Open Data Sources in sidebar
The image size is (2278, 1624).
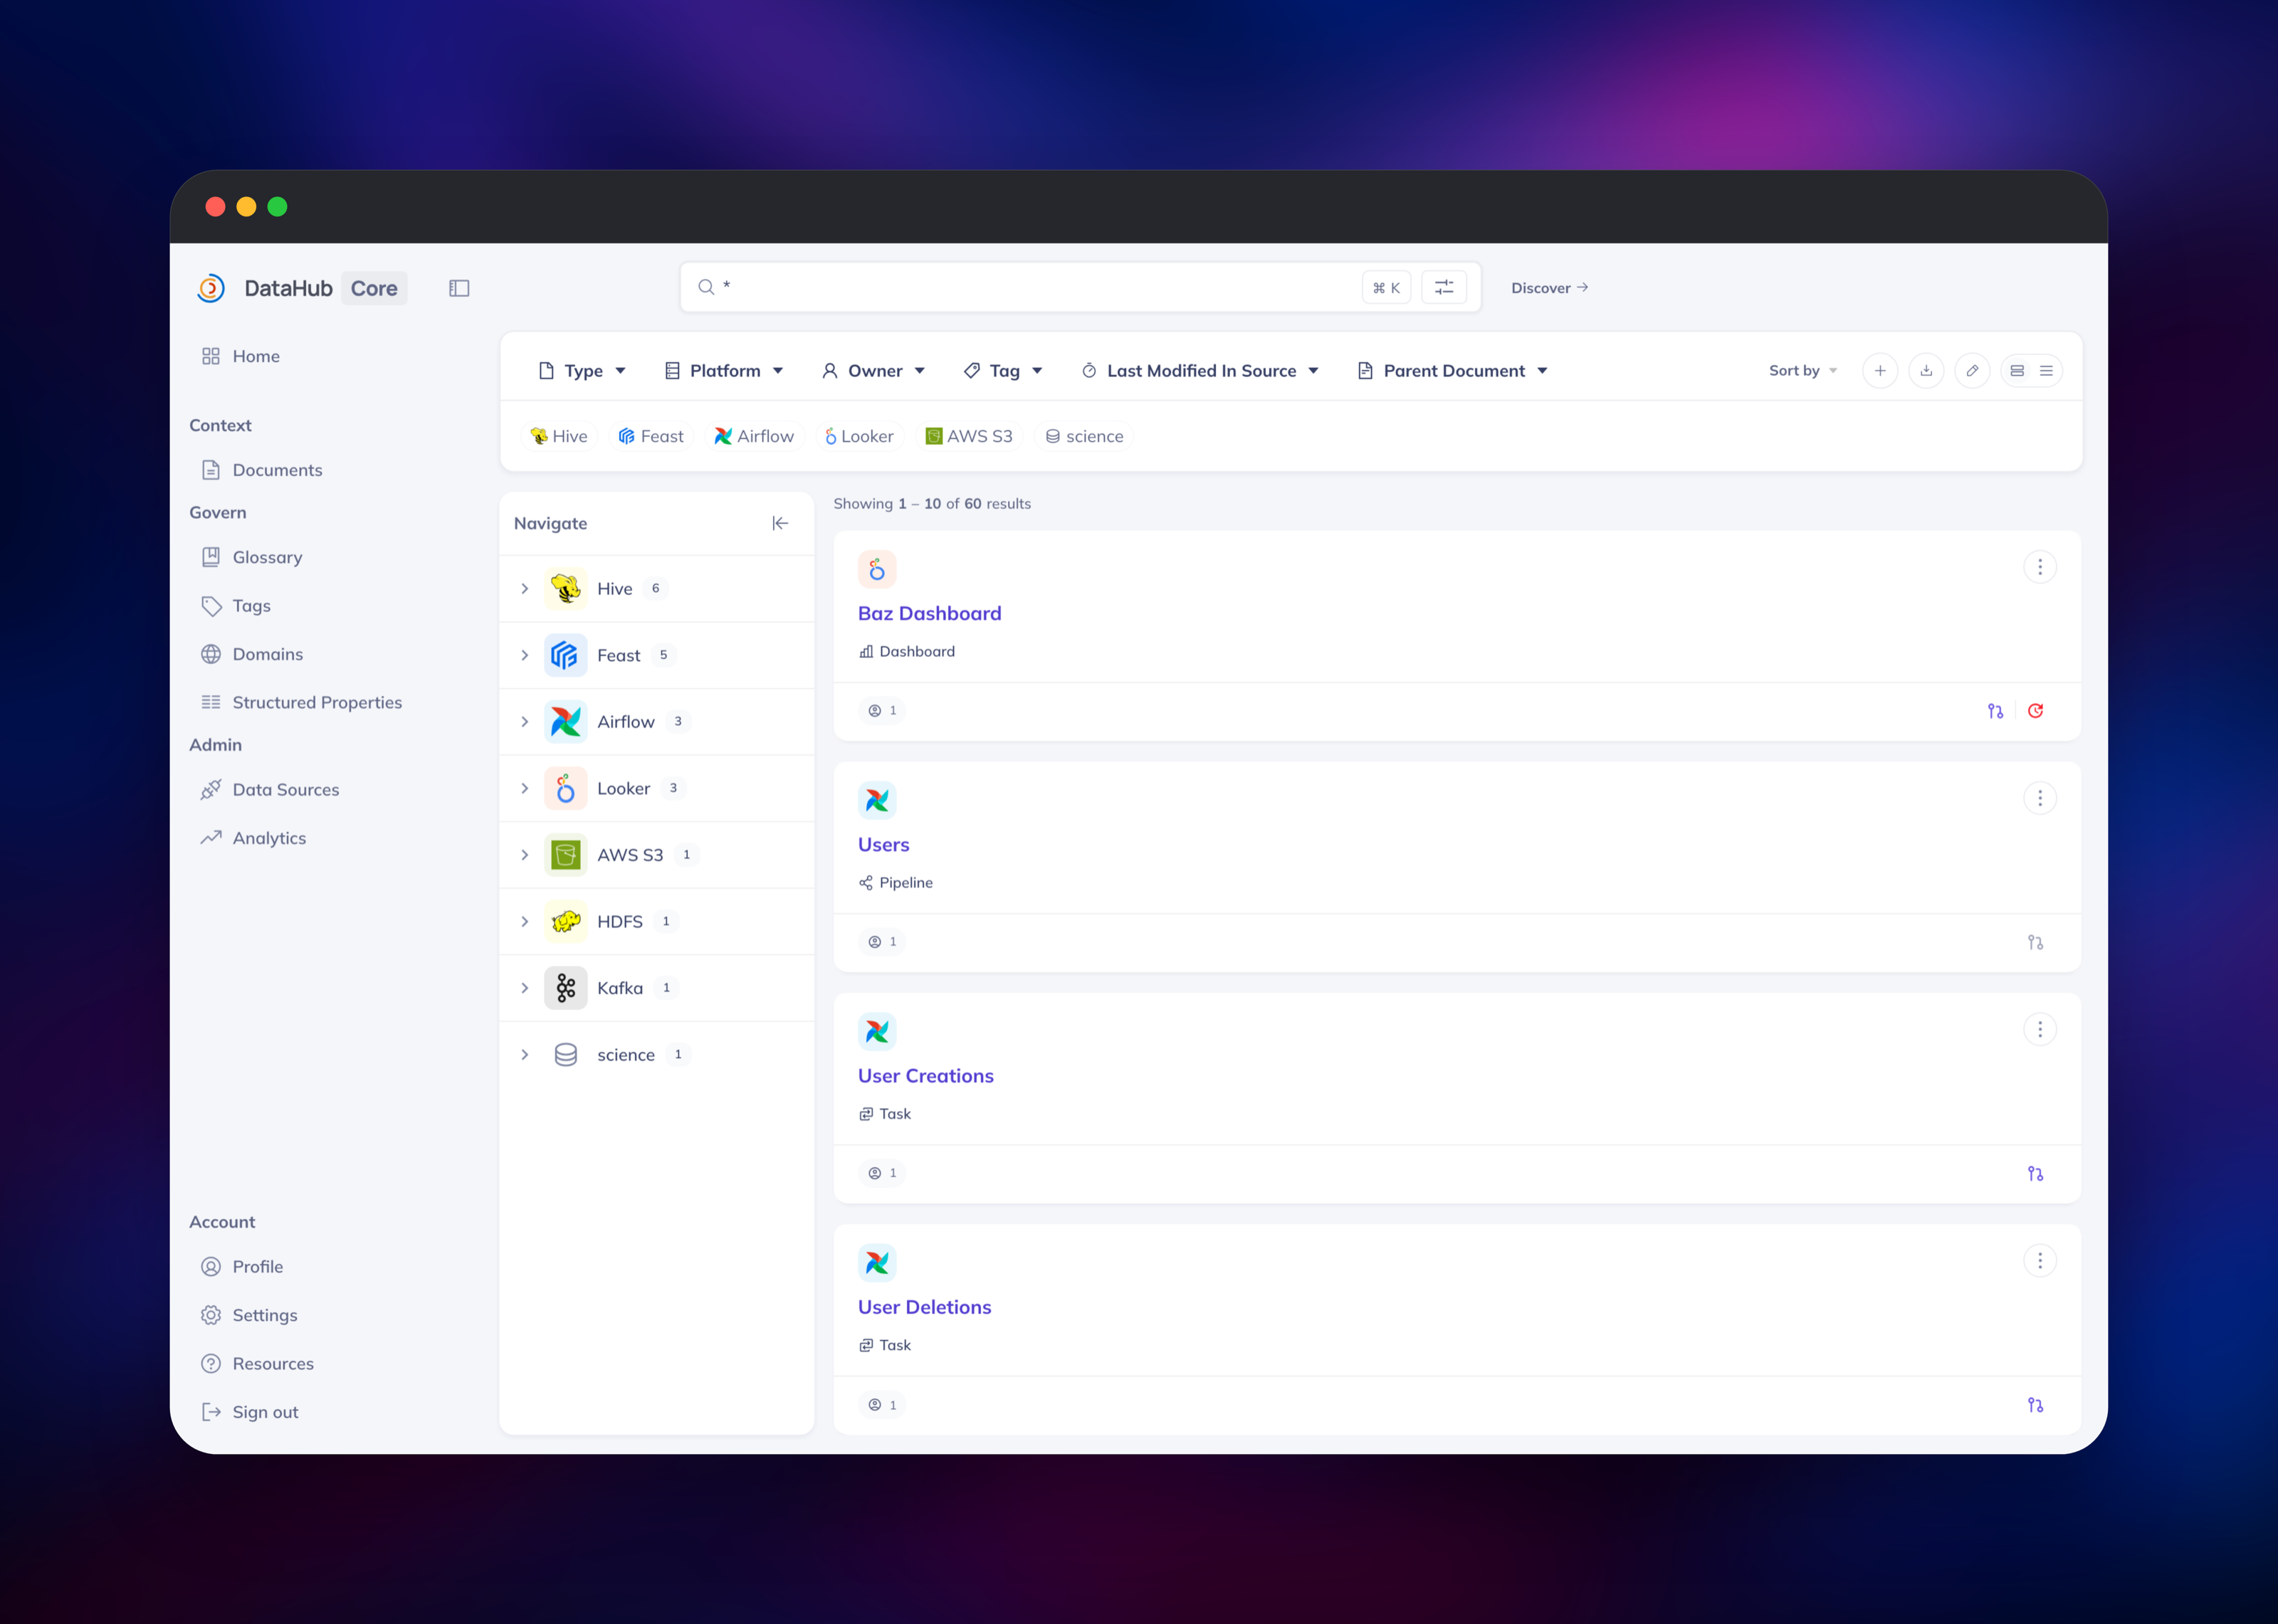pyautogui.click(x=270, y=790)
